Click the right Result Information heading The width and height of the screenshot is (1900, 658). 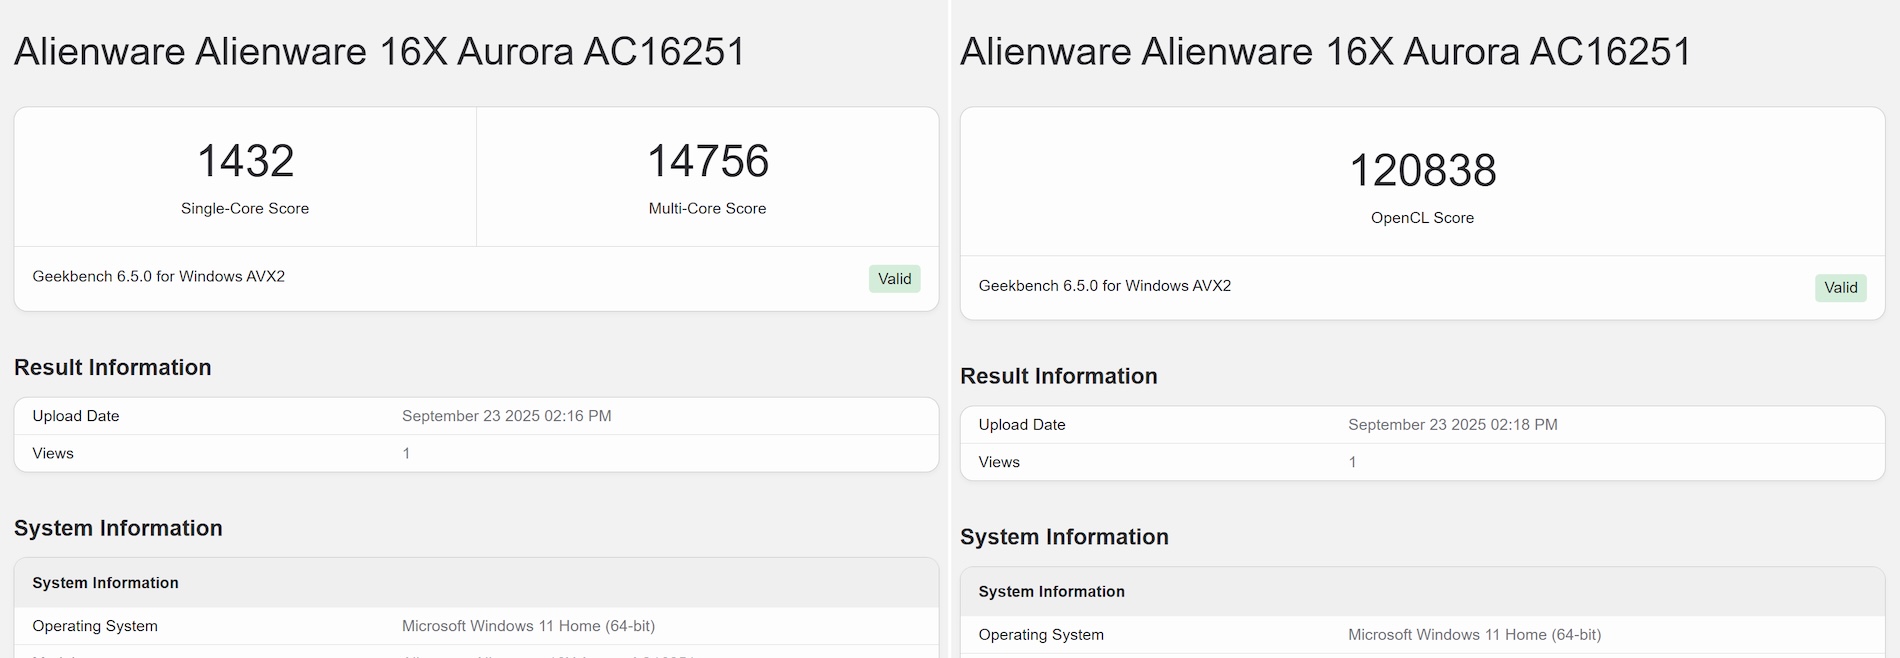click(1059, 376)
